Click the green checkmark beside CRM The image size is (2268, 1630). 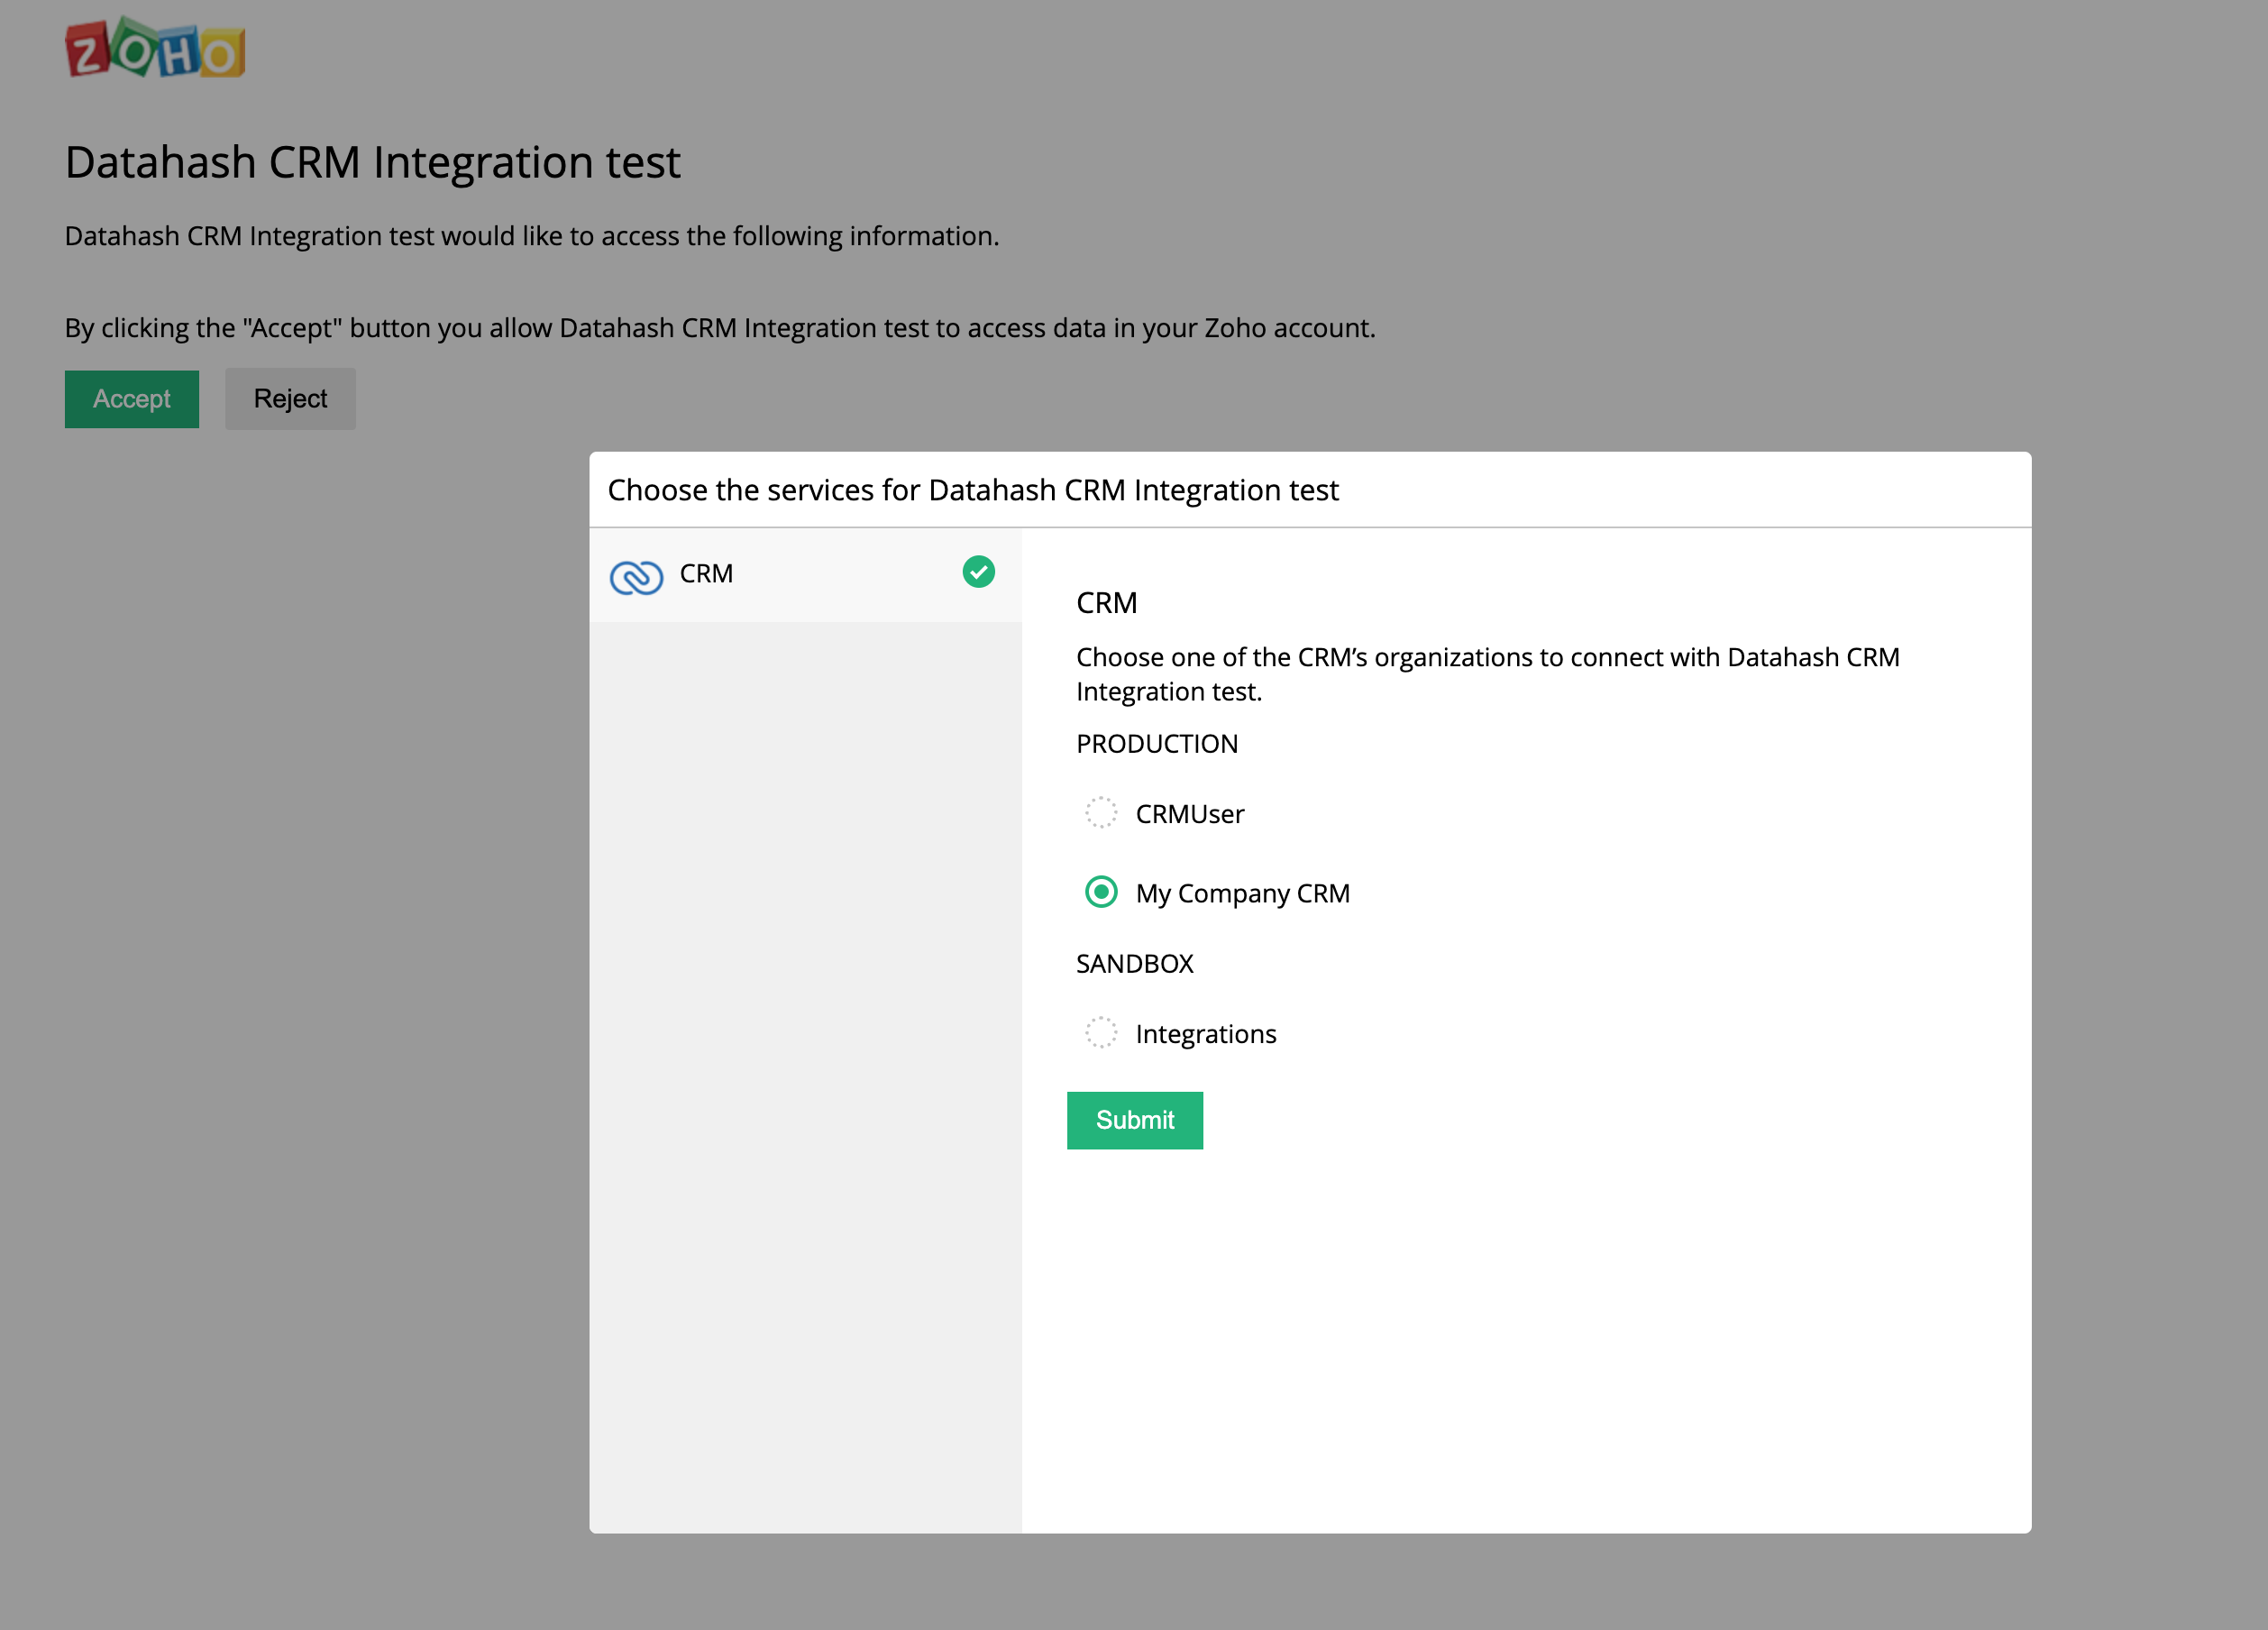point(978,571)
